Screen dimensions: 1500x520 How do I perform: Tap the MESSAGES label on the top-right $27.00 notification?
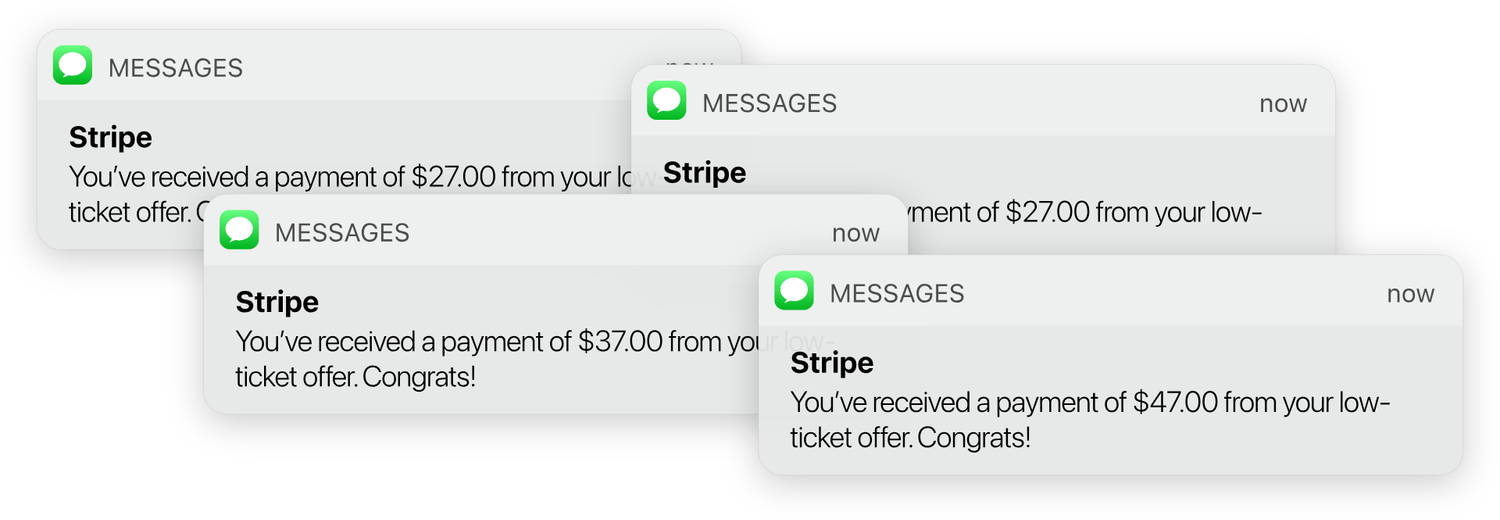pos(769,103)
